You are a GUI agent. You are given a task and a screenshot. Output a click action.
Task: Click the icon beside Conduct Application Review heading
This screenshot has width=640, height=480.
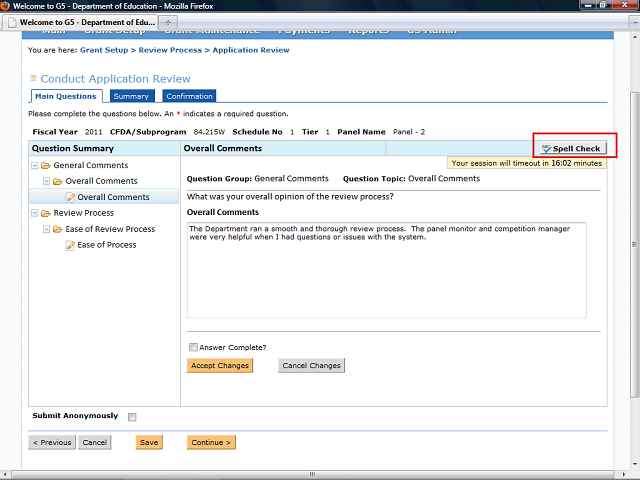tap(33, 78)
